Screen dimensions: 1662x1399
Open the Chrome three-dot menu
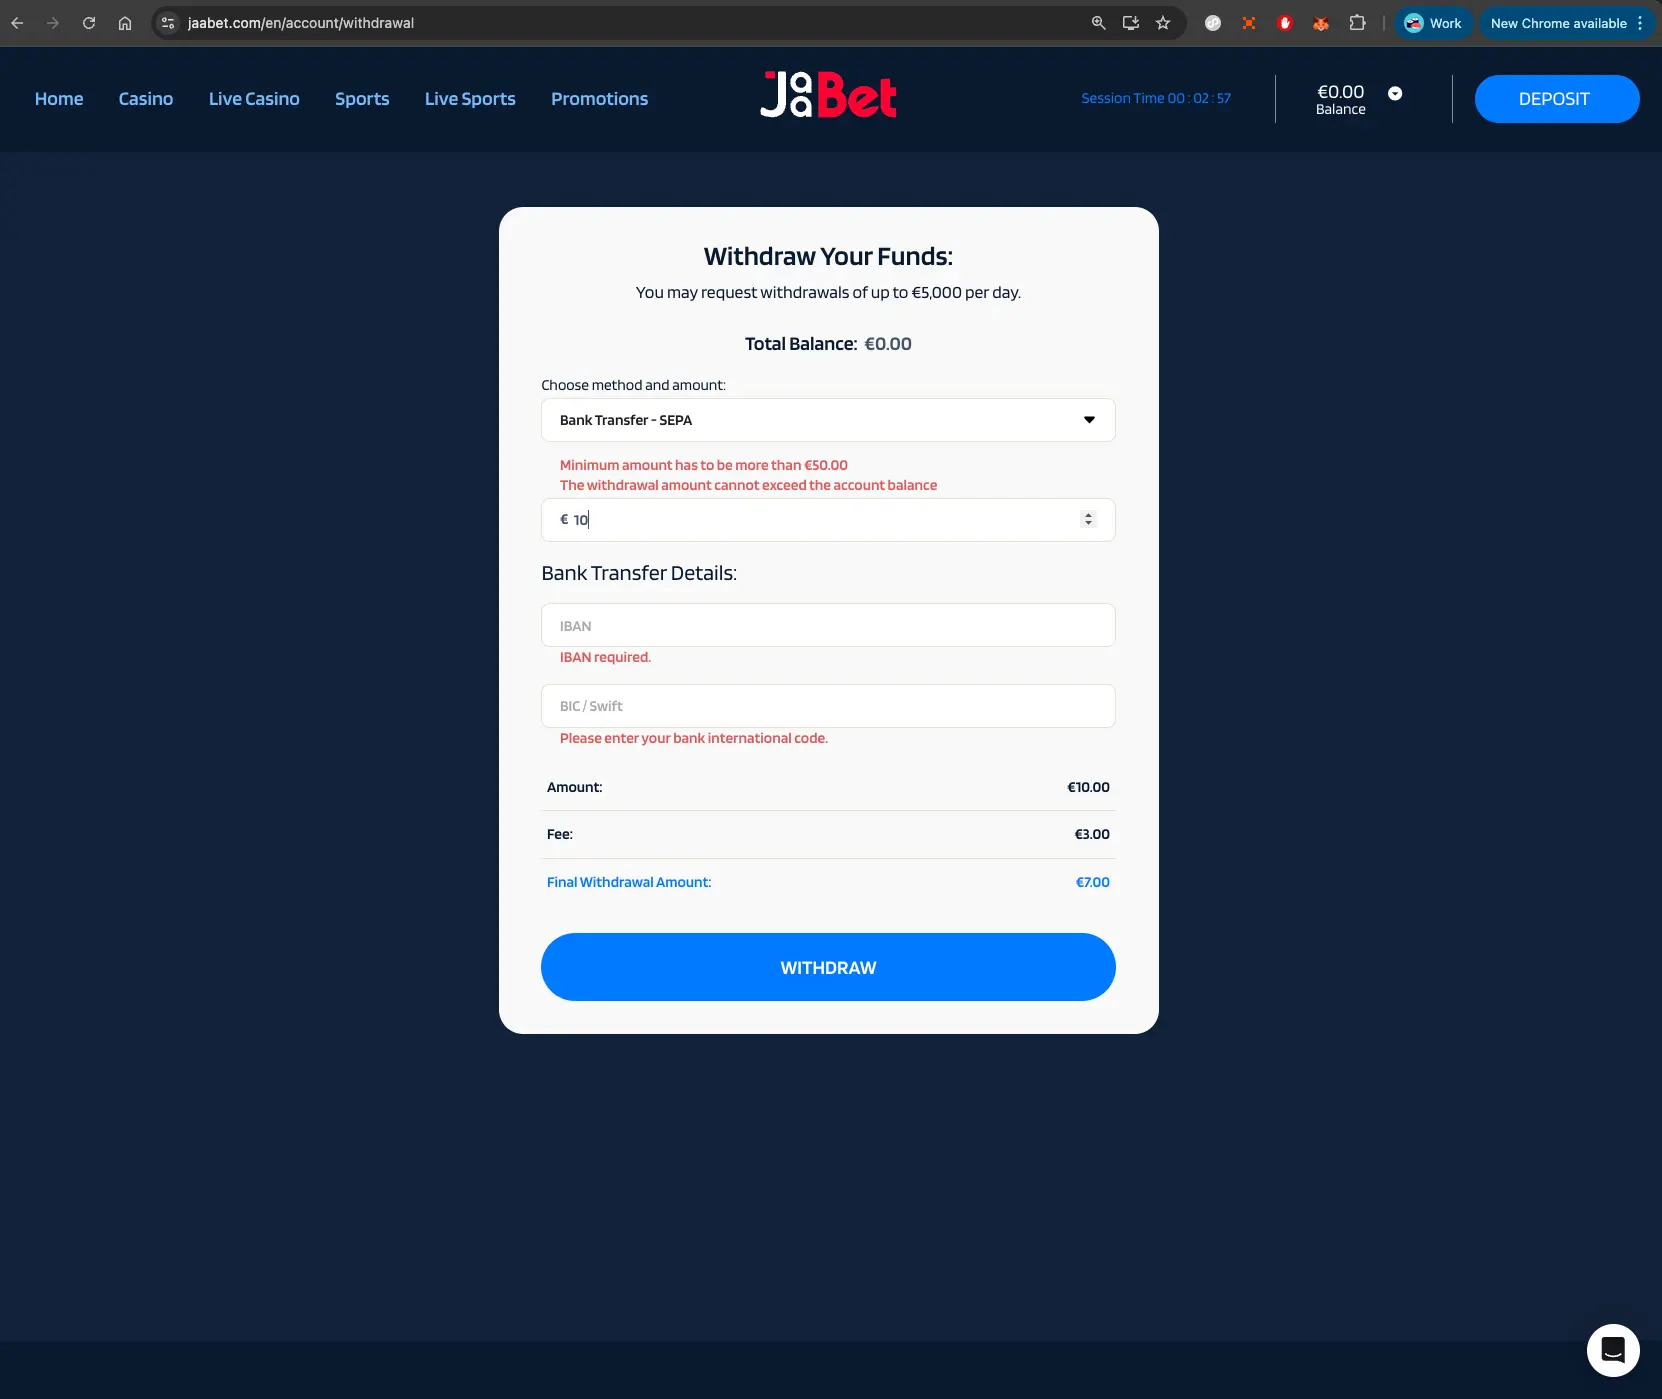pos(1640,23)
